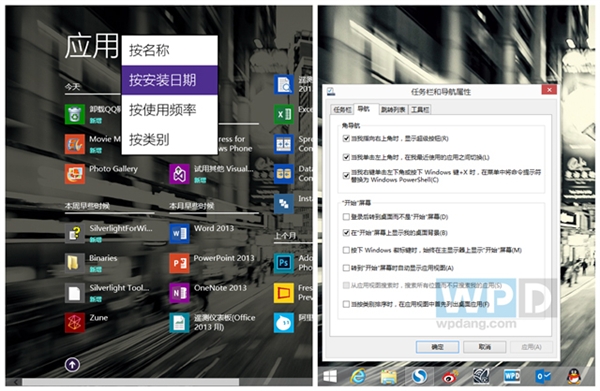Enable go to desktop after sign-in checkbox (D)
This screenshot has width=600, height=391.
tap(346, 217)
